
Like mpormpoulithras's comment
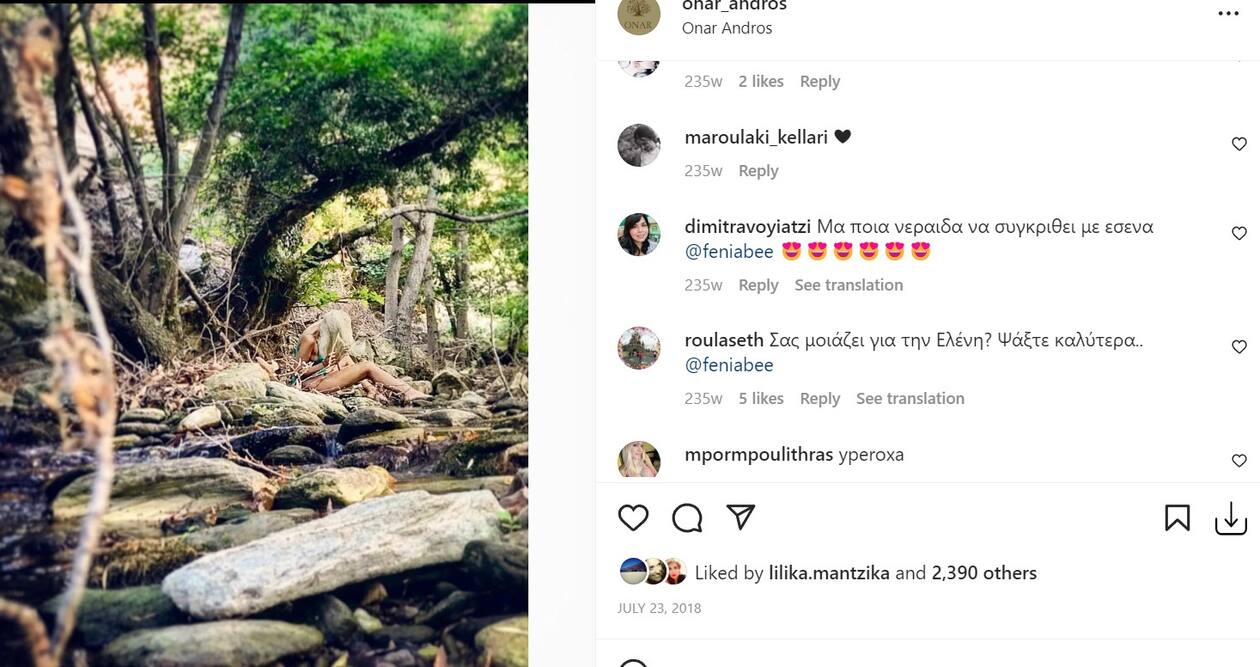(1239, 461)
